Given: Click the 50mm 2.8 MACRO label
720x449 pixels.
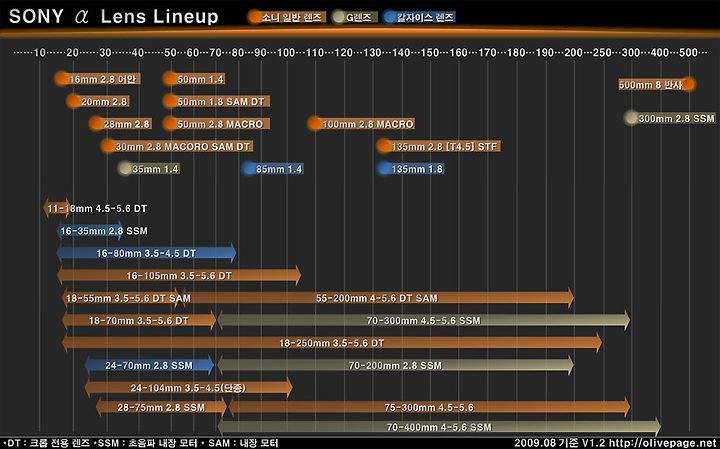Looking at the screenshot, I should 216,124.
